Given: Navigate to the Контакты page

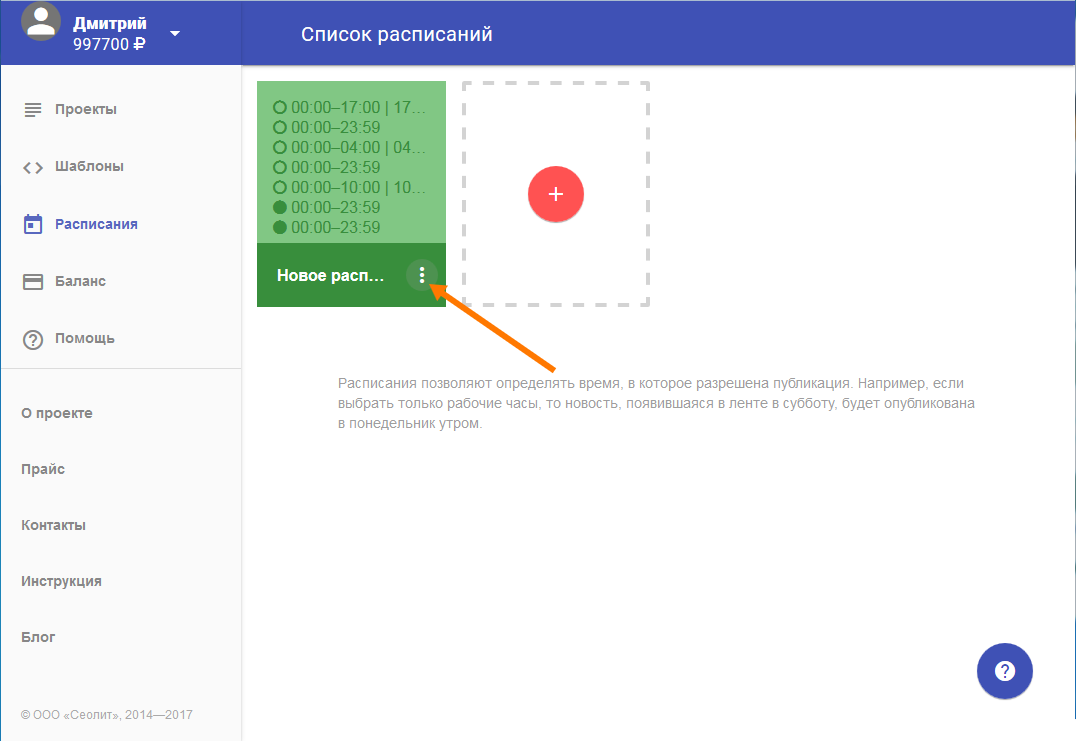Looking at the screenshot, I should click(53, 525).
